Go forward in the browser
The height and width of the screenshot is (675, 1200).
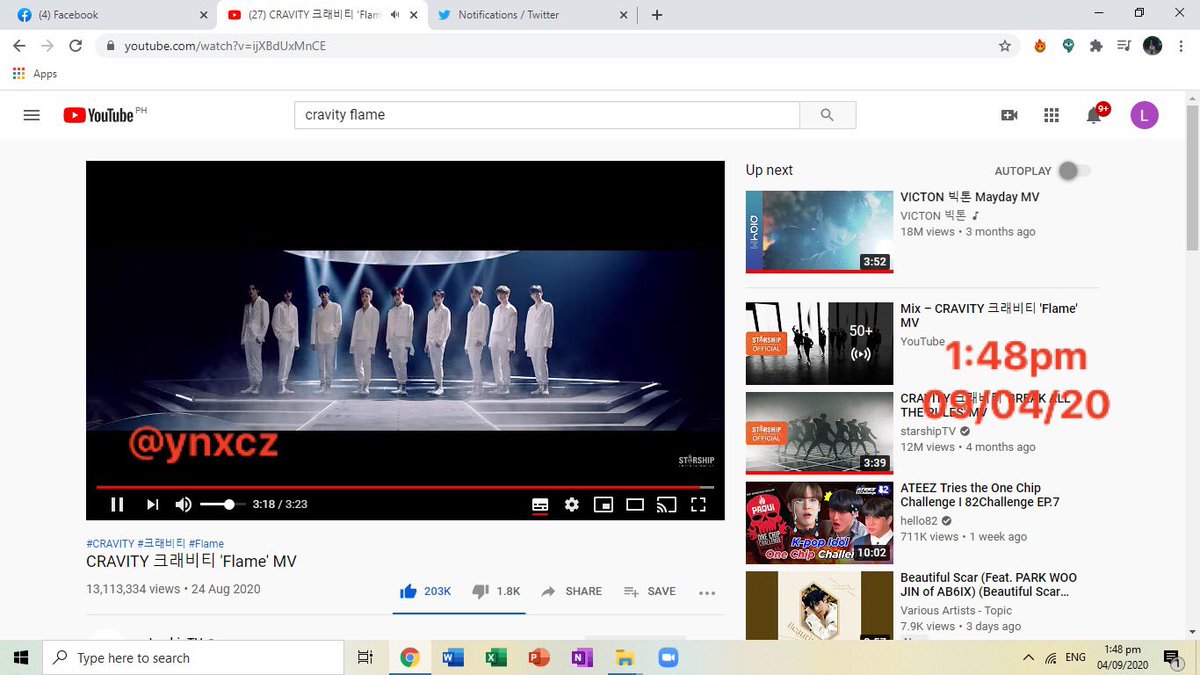(47, 46)
